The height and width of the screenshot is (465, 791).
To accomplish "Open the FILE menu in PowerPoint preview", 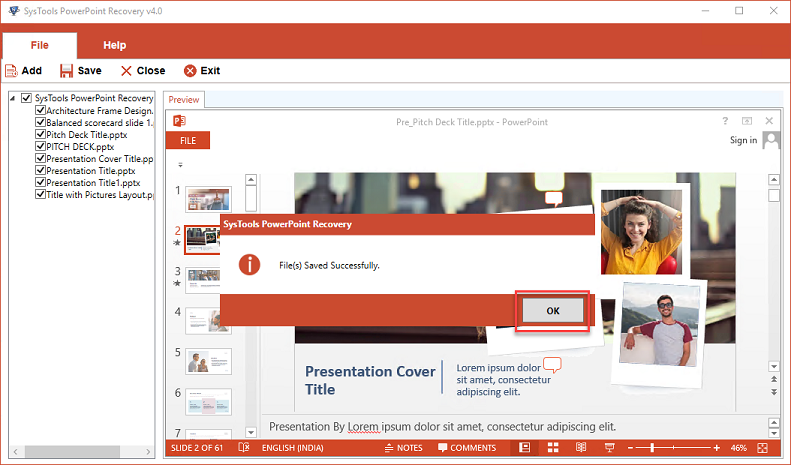I will [x=188, y=141].
